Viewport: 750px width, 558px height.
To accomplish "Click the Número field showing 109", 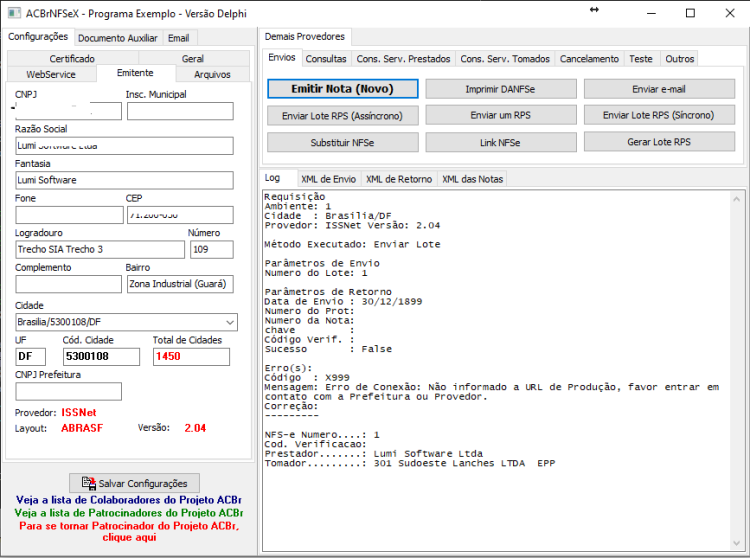I will [212, 250].
